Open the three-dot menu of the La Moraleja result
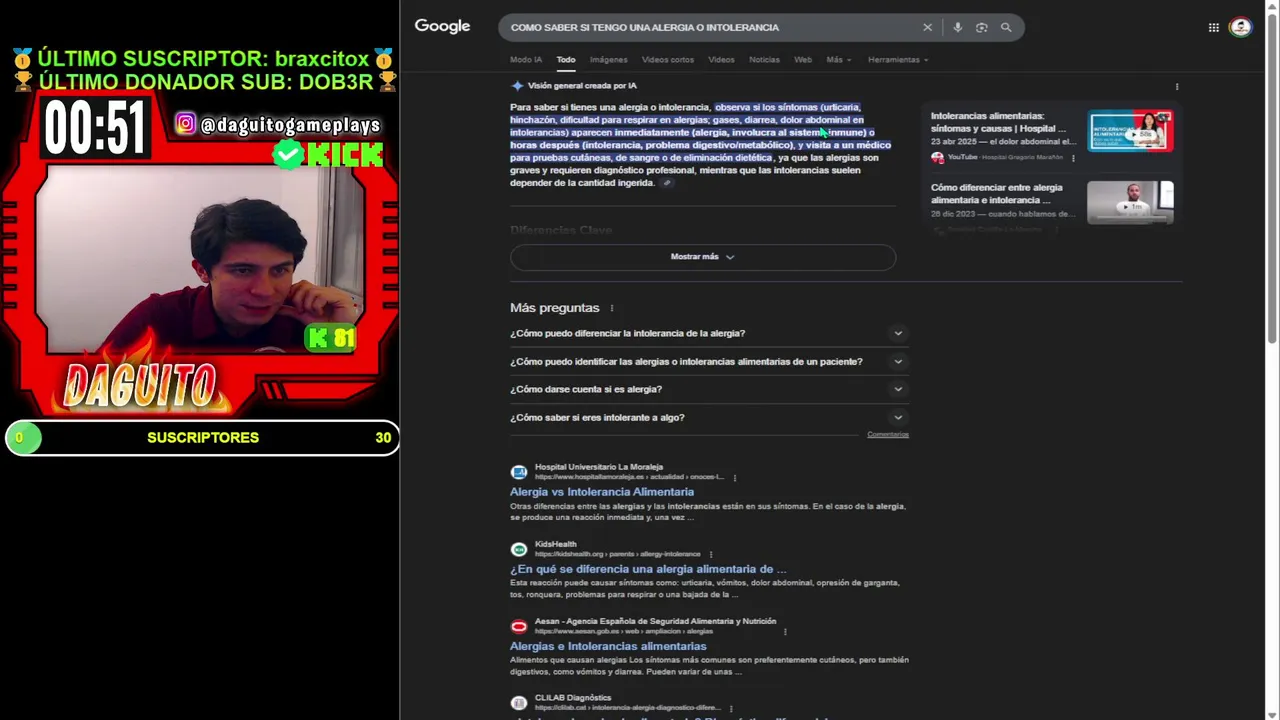 click(735, 478)
